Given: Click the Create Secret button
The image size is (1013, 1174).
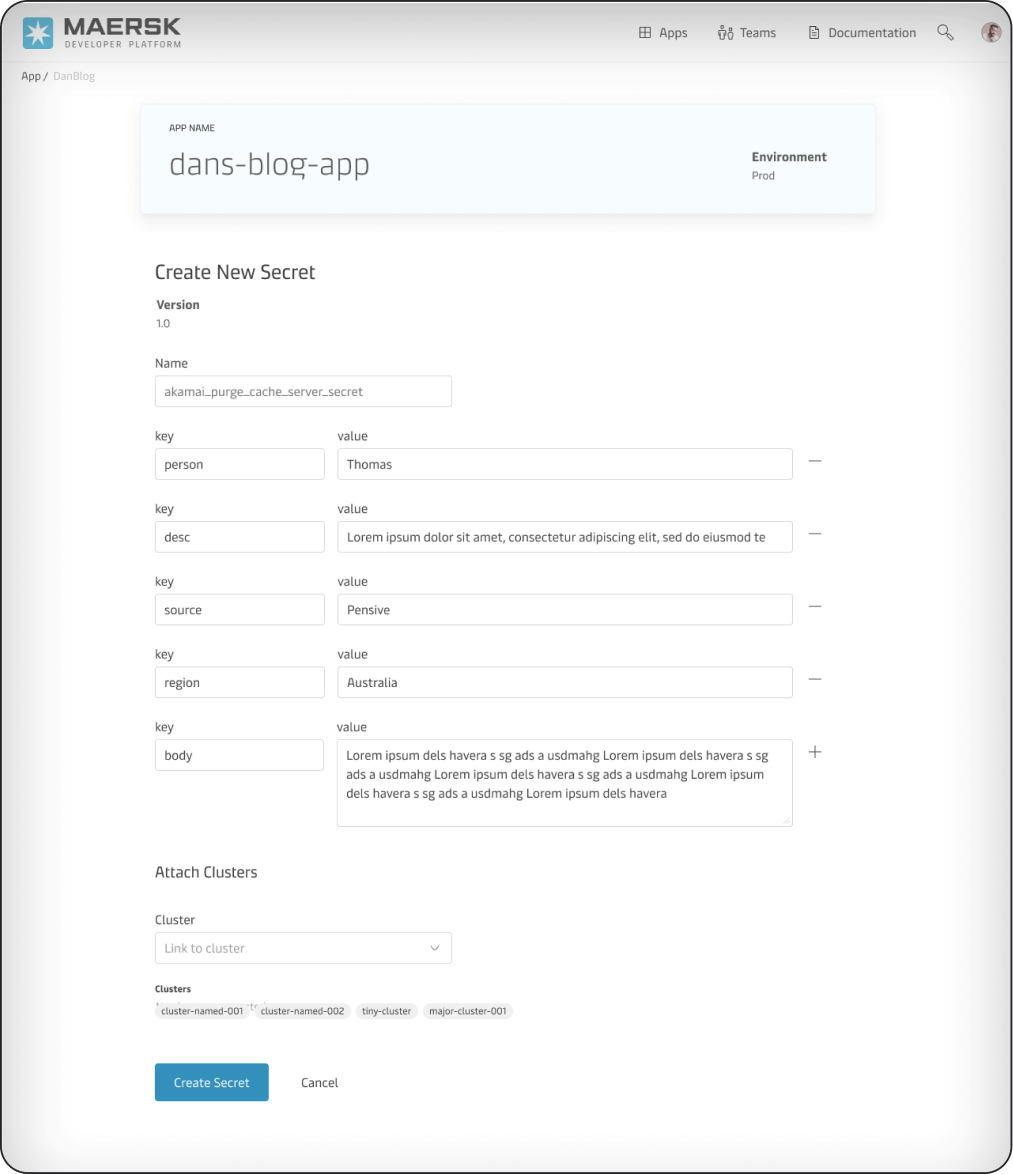Looking at the screenshot, I should (x=211, y=1082).
